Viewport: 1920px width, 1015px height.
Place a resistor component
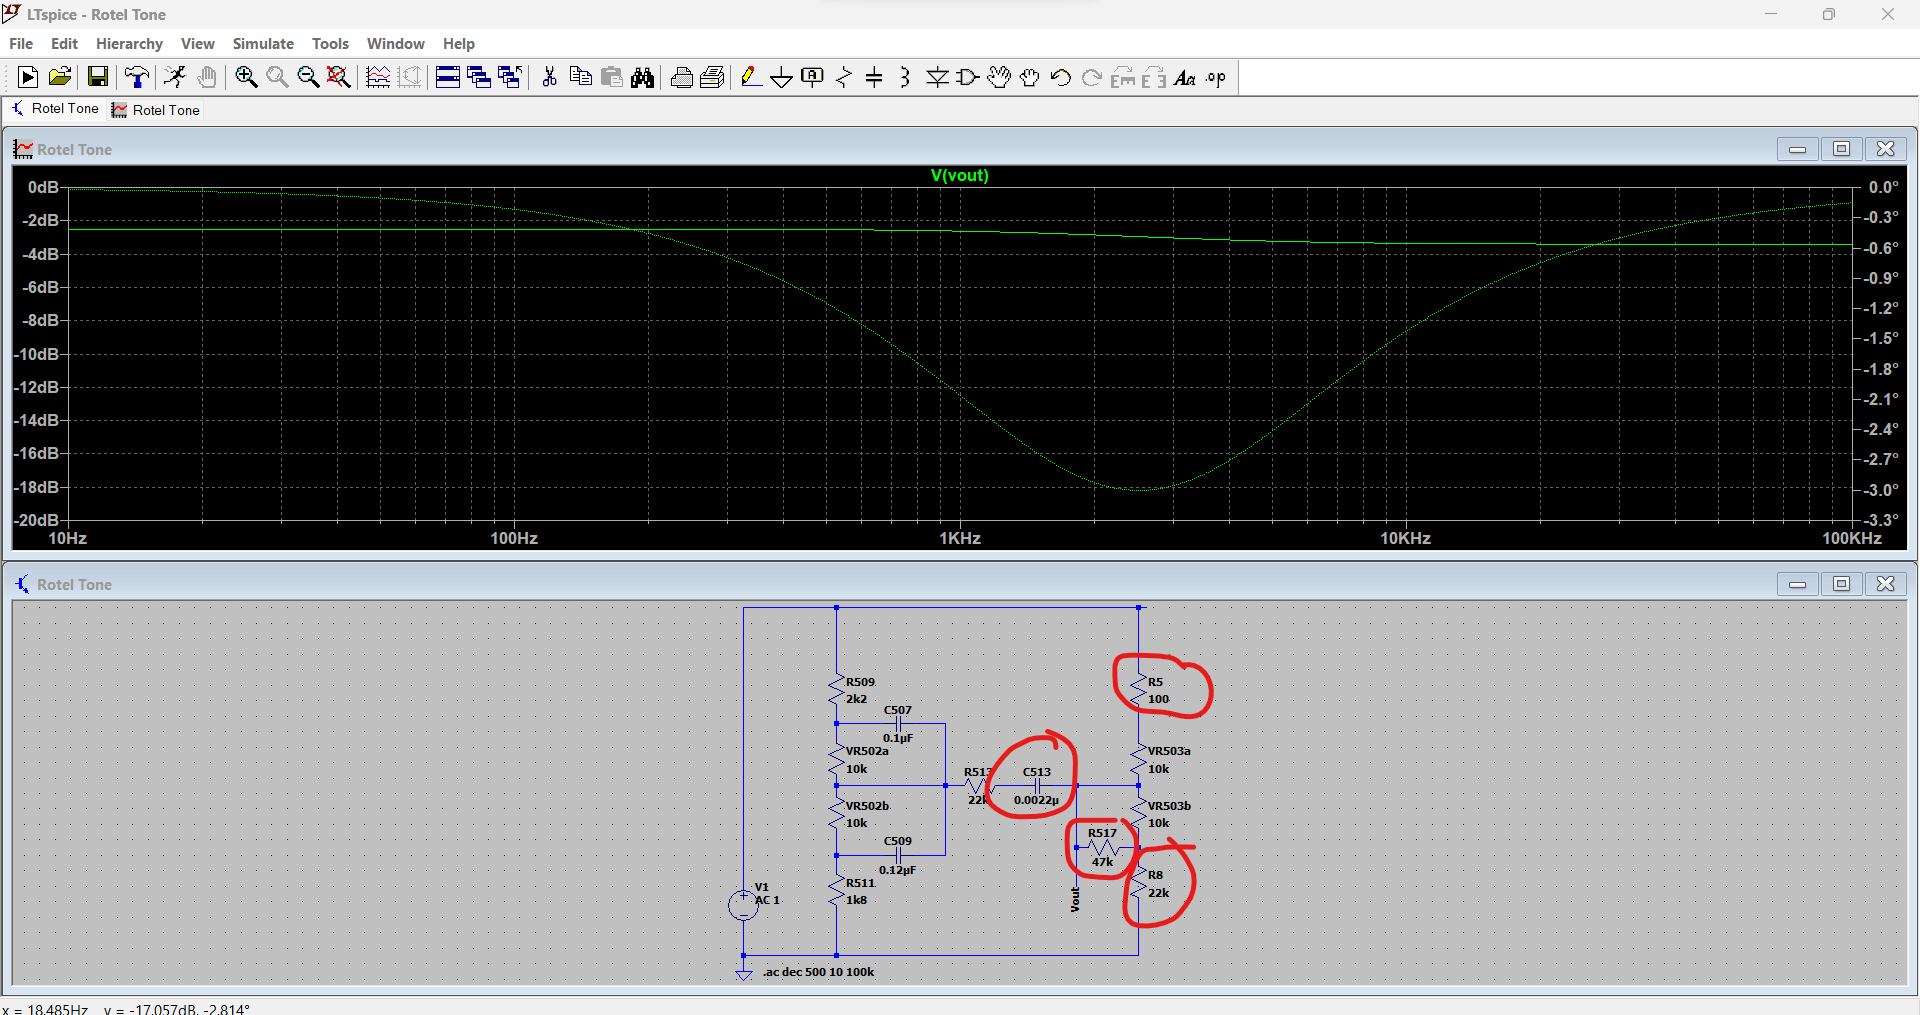[x=844, y=77]
